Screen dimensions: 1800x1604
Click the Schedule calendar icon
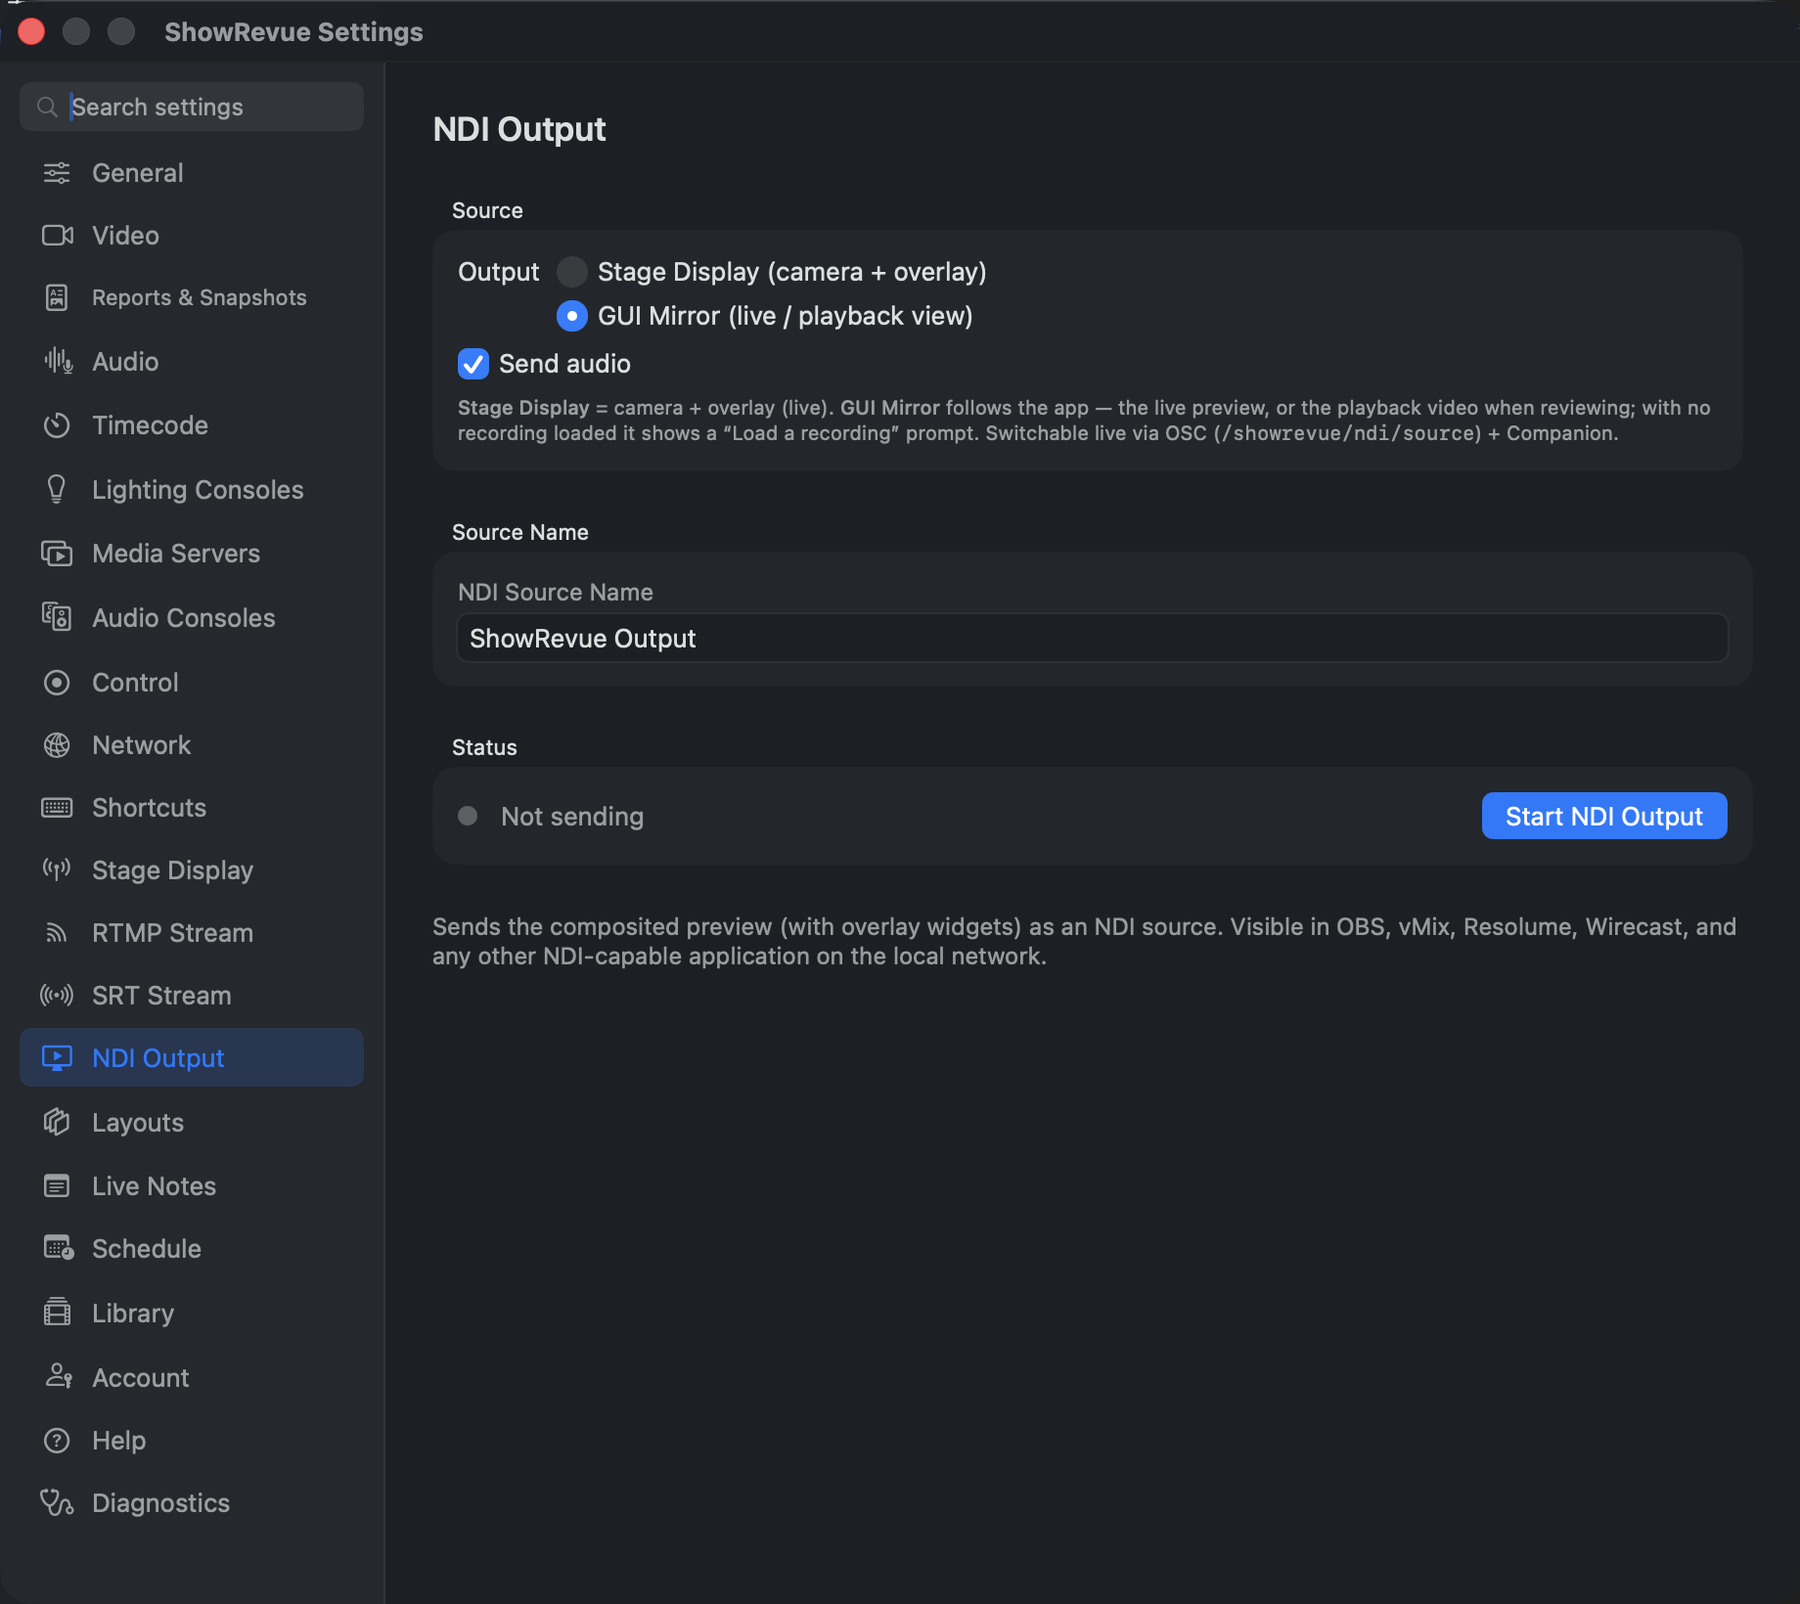pos(58,1248)
